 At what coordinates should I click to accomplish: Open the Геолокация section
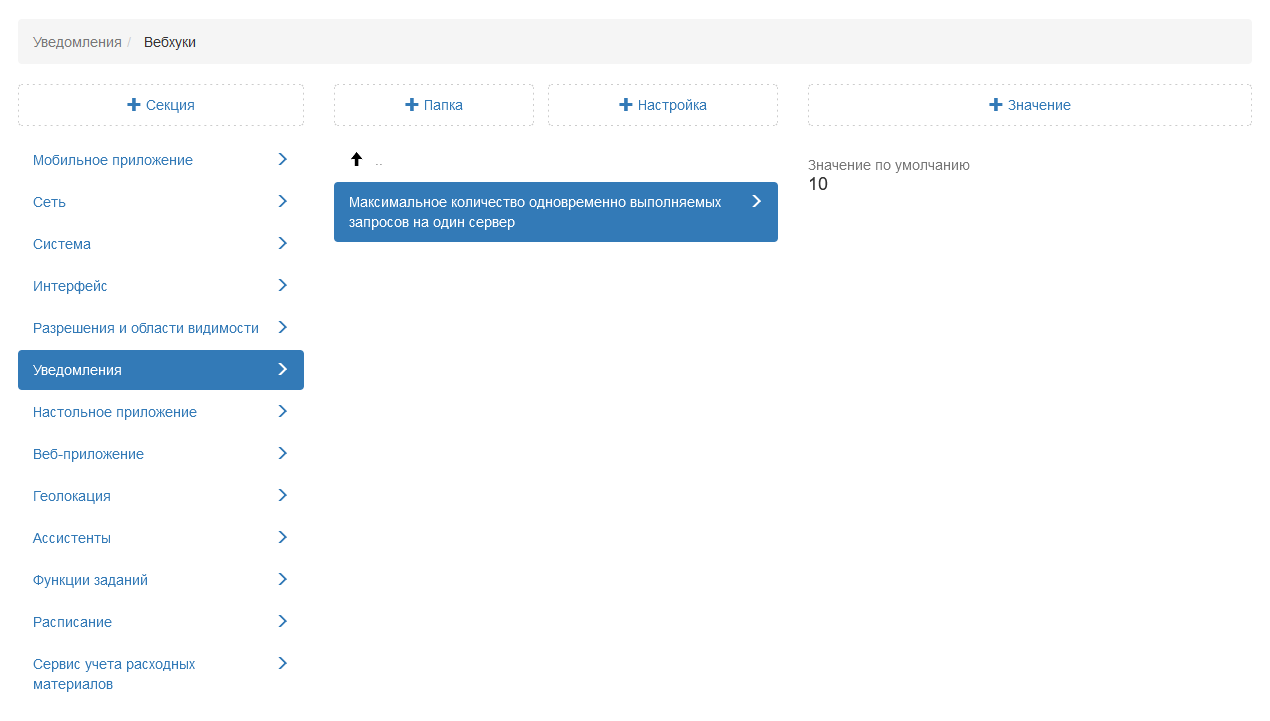coord(72,496)
